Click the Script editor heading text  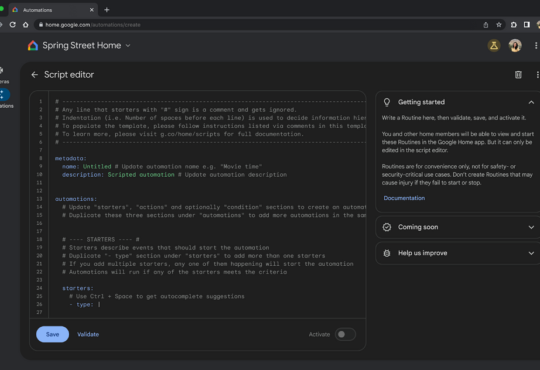69,75
